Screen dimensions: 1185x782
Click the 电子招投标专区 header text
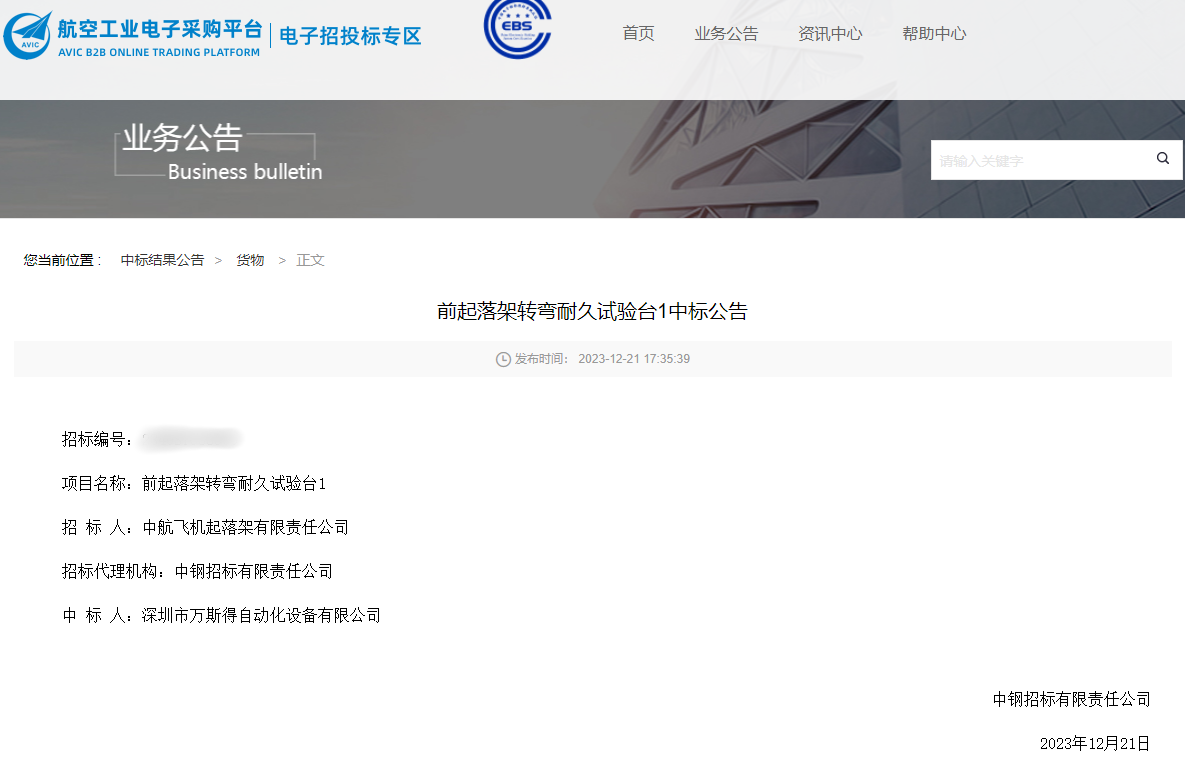[x=350, y=36]
